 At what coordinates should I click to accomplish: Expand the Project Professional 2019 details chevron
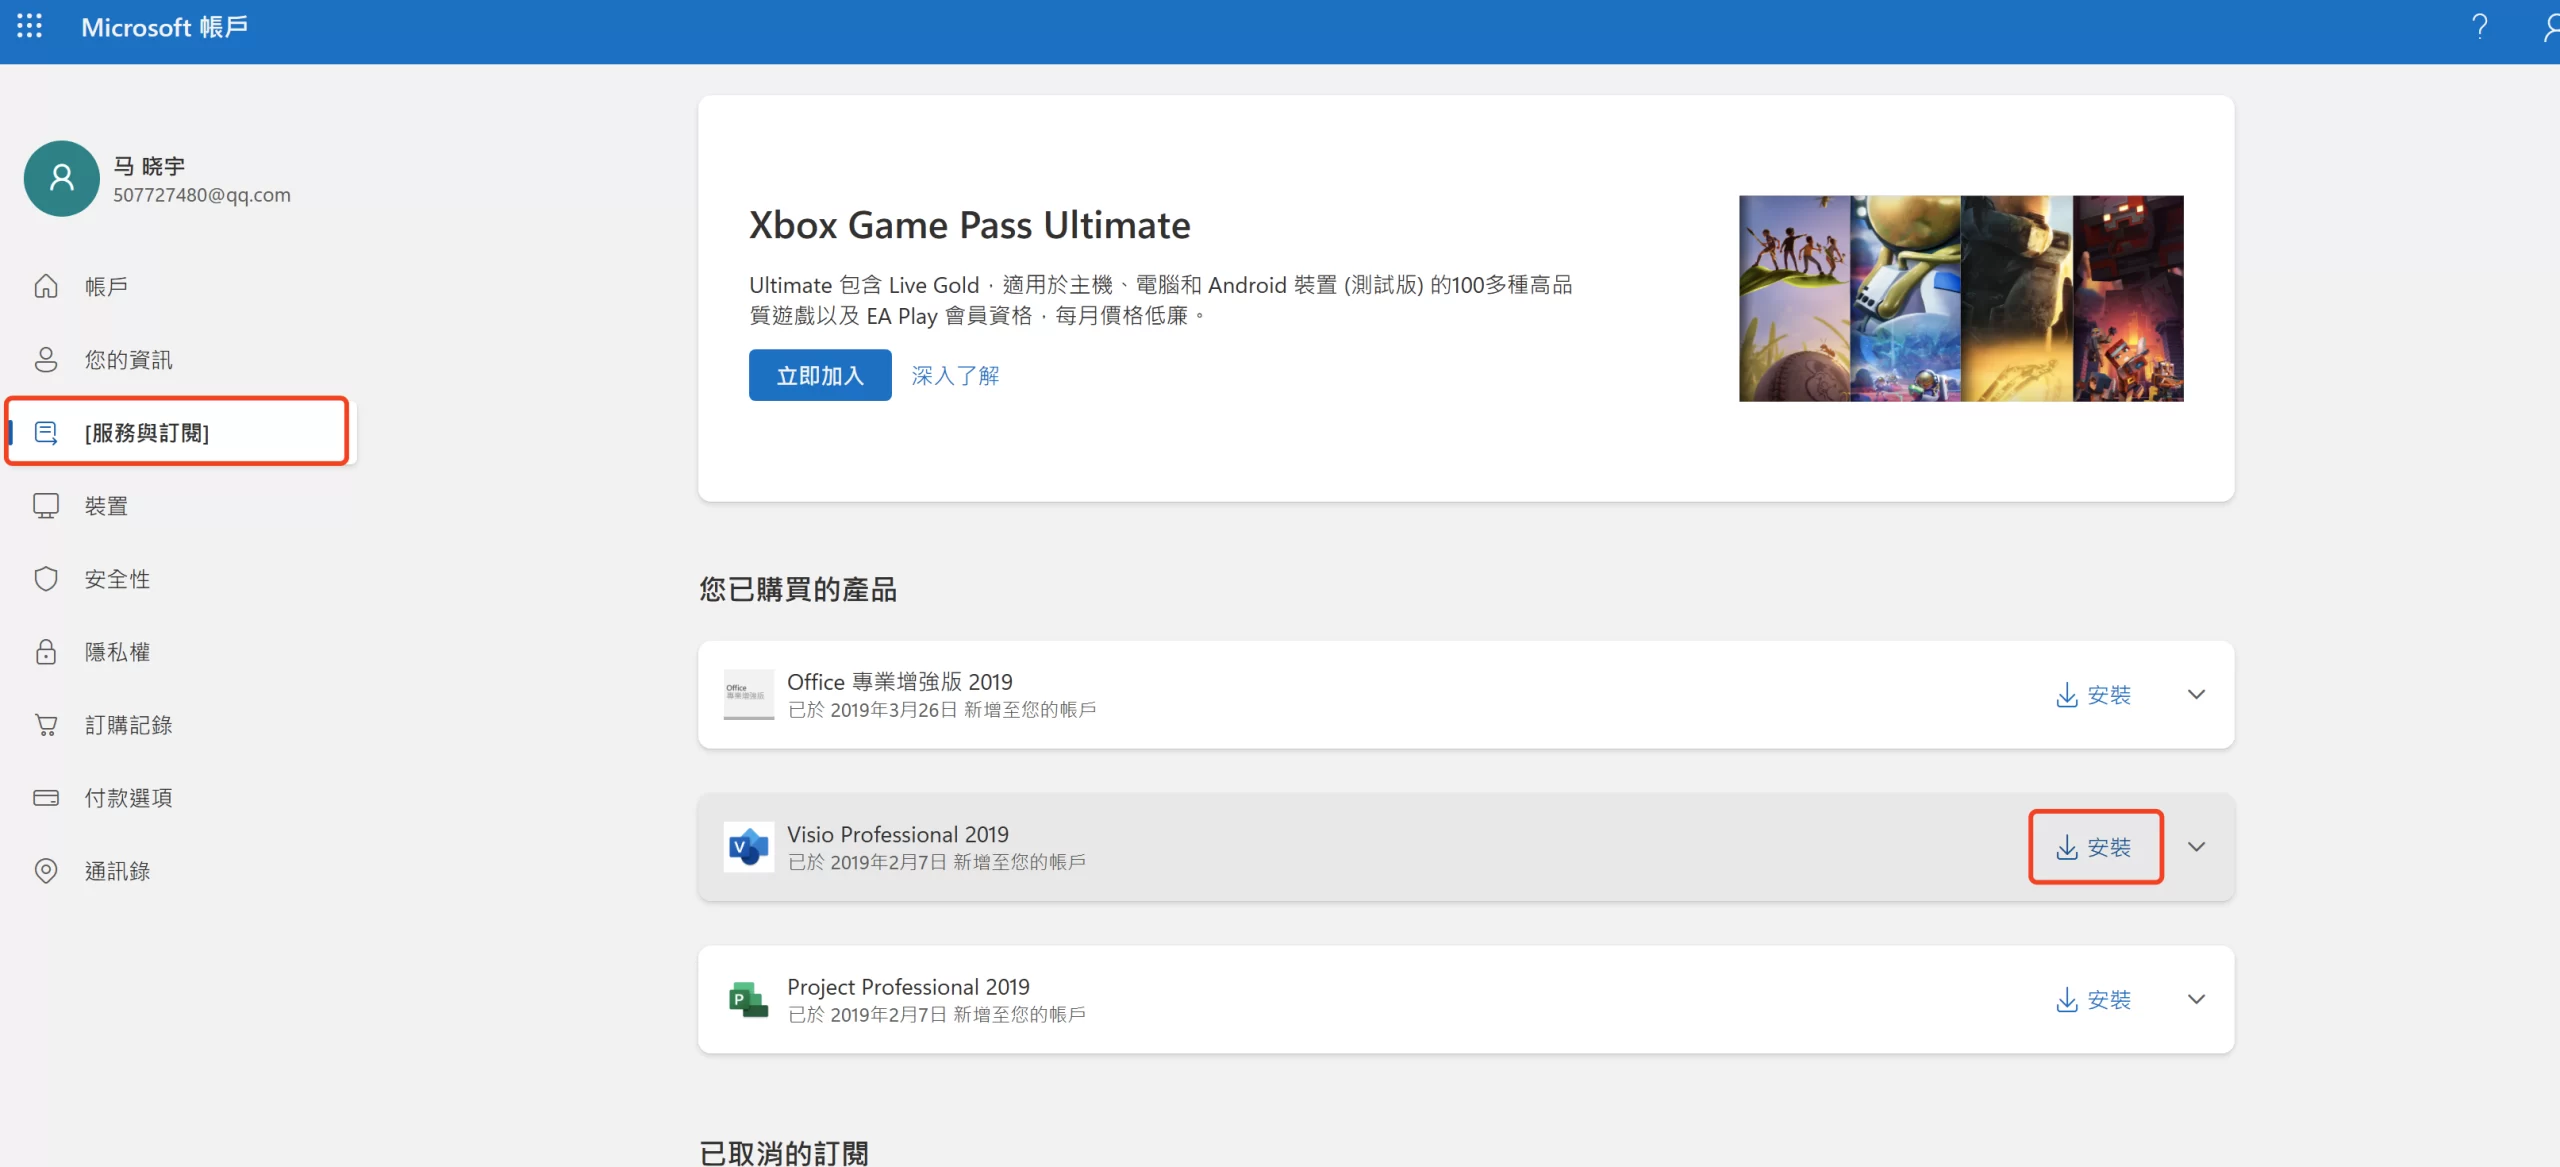click(x=2196, y=999)
